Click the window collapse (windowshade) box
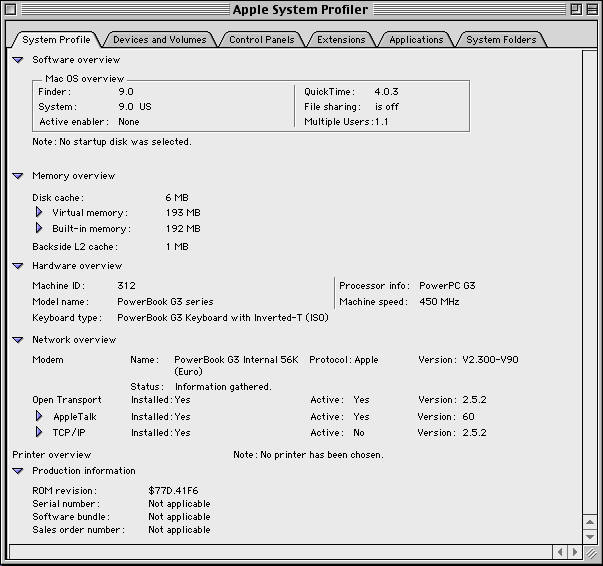This screenshot has height=566, width=603. pyautogui.click(x=592, y=9)
